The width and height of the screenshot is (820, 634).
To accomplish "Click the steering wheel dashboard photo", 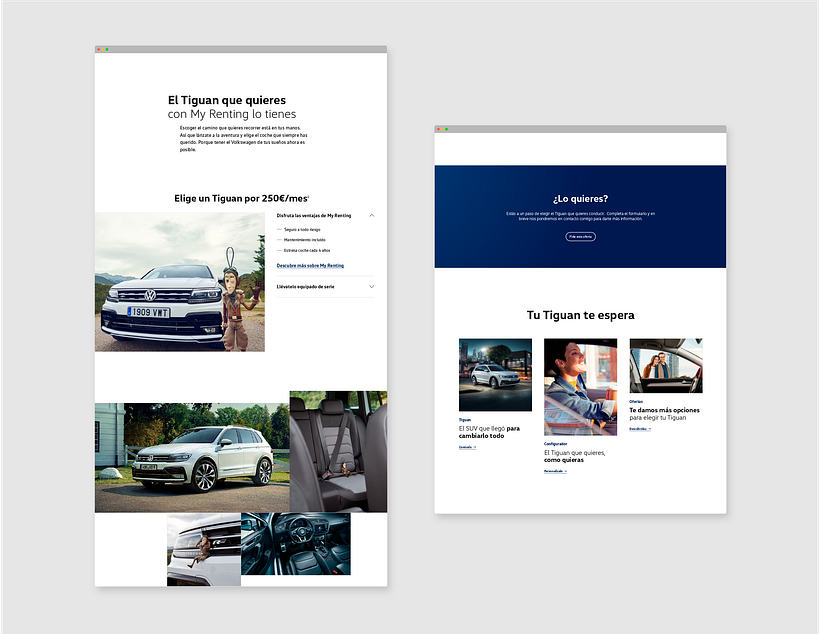I will (296, 544).
